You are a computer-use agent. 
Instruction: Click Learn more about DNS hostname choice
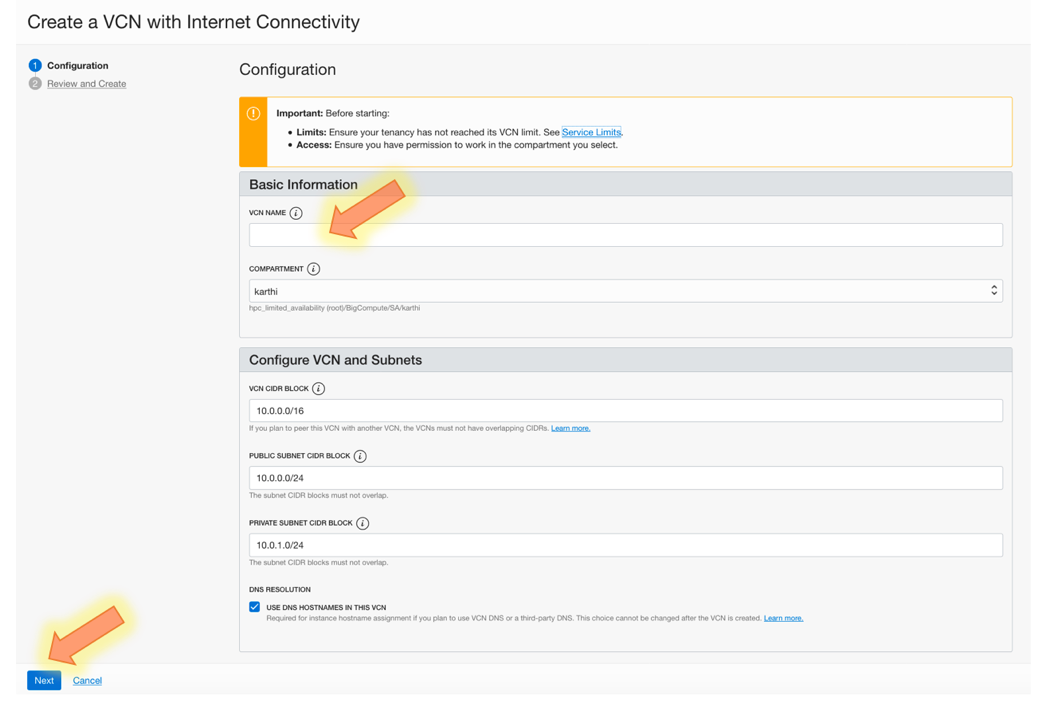(783, 618)
